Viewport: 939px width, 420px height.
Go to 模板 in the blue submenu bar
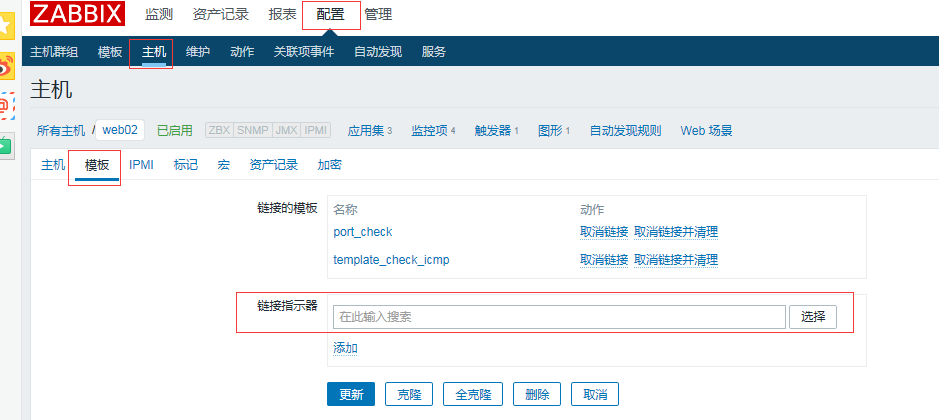(x=110, y=52)
